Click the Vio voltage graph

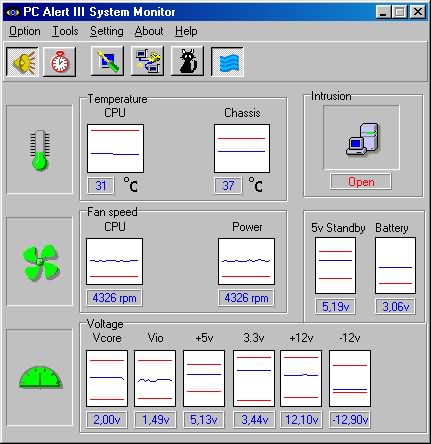(155, 378)
